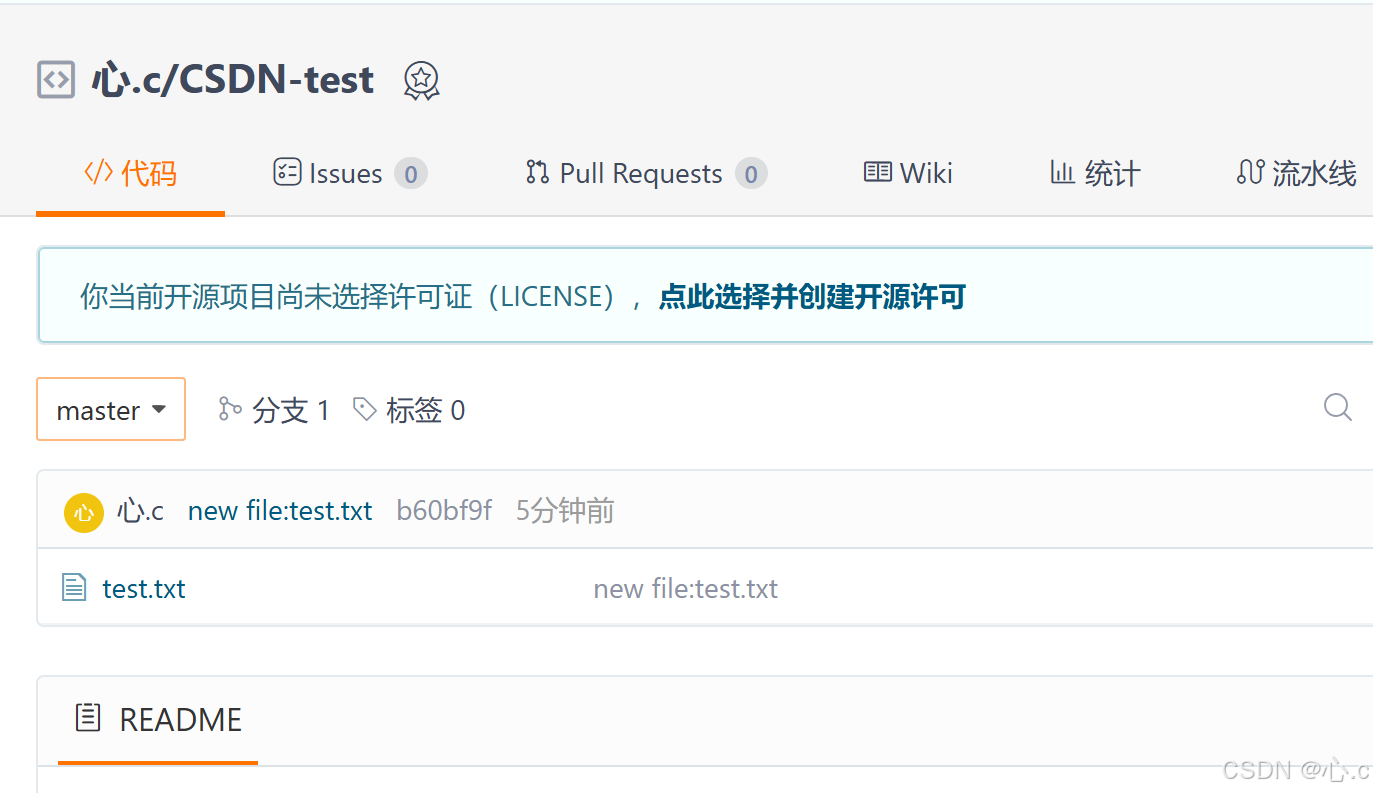Click the search magnifier icon
This screenshot has height=793, width=1373.
1338,407
